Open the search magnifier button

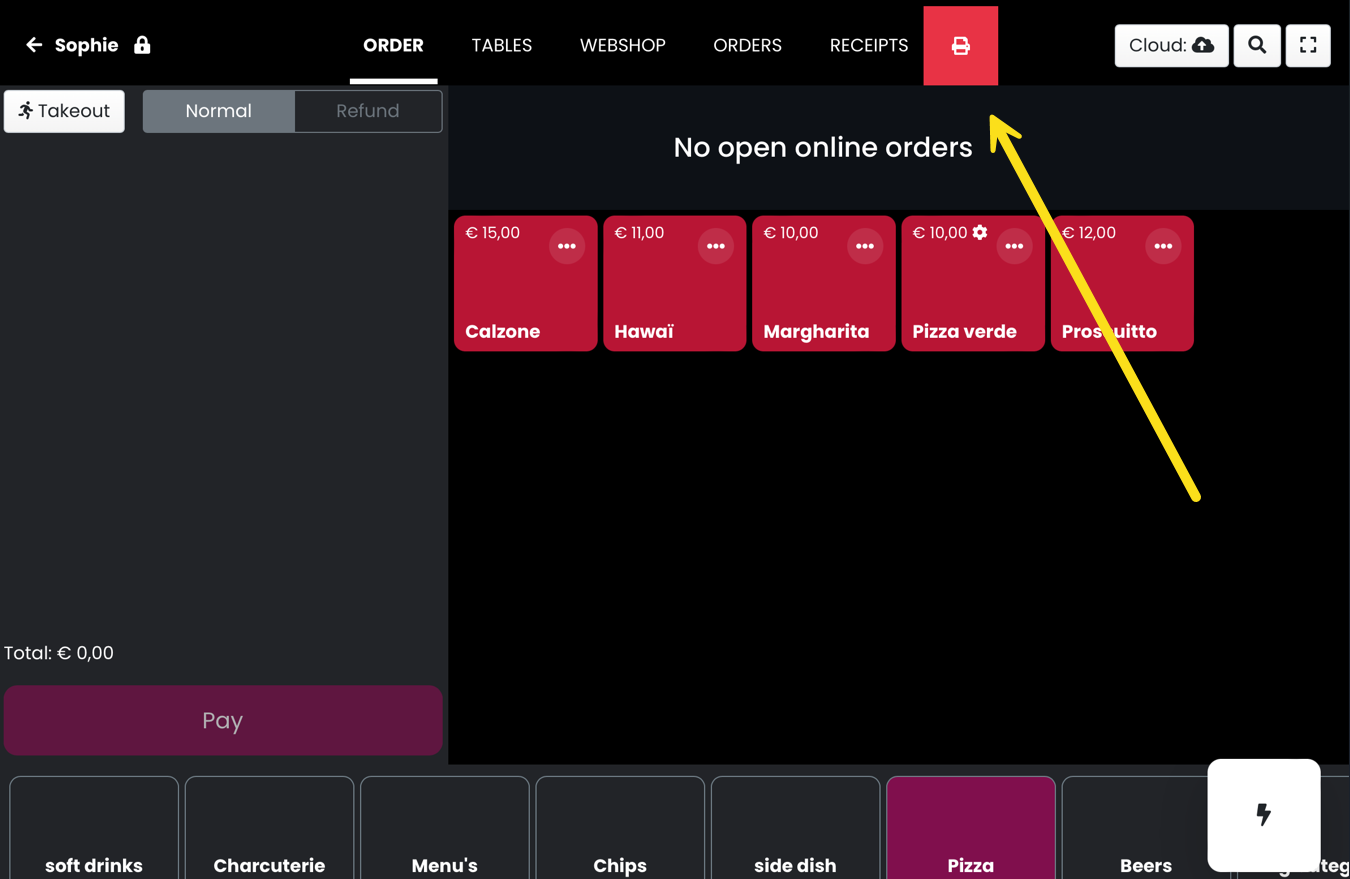click(x=1257, y=45)
